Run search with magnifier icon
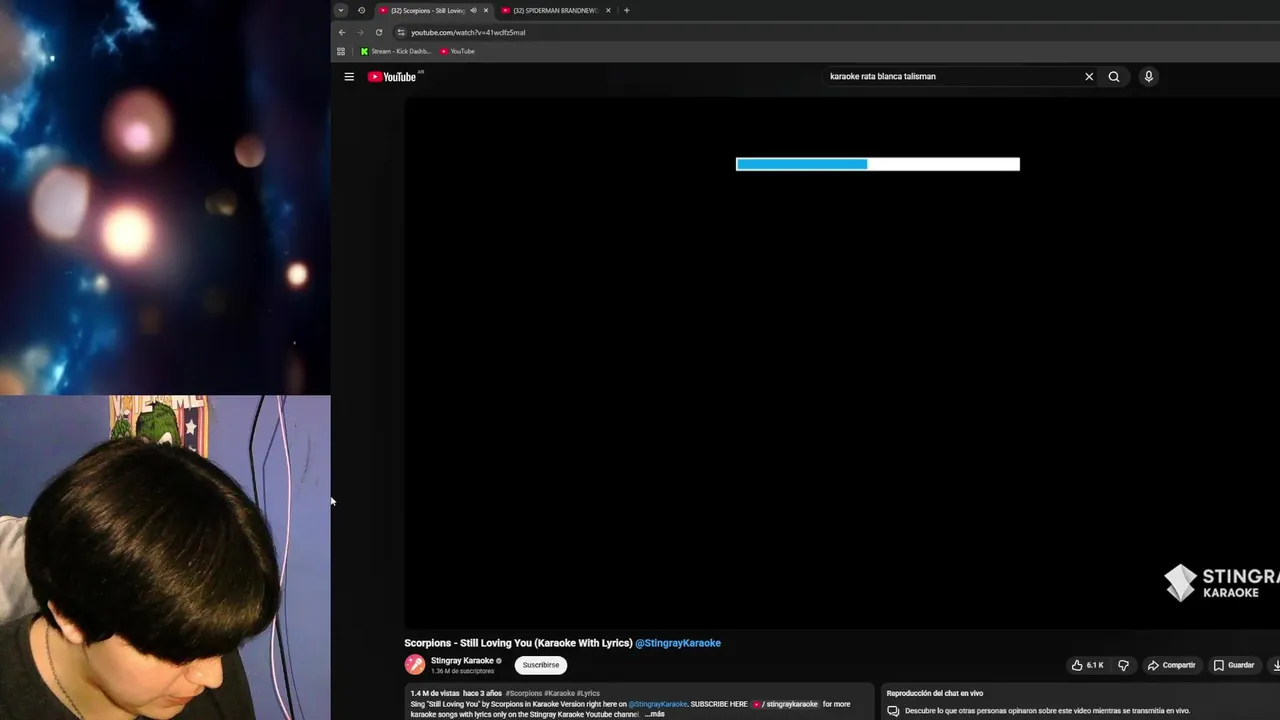This screenshot has width=1280, height=720. 1114,77
